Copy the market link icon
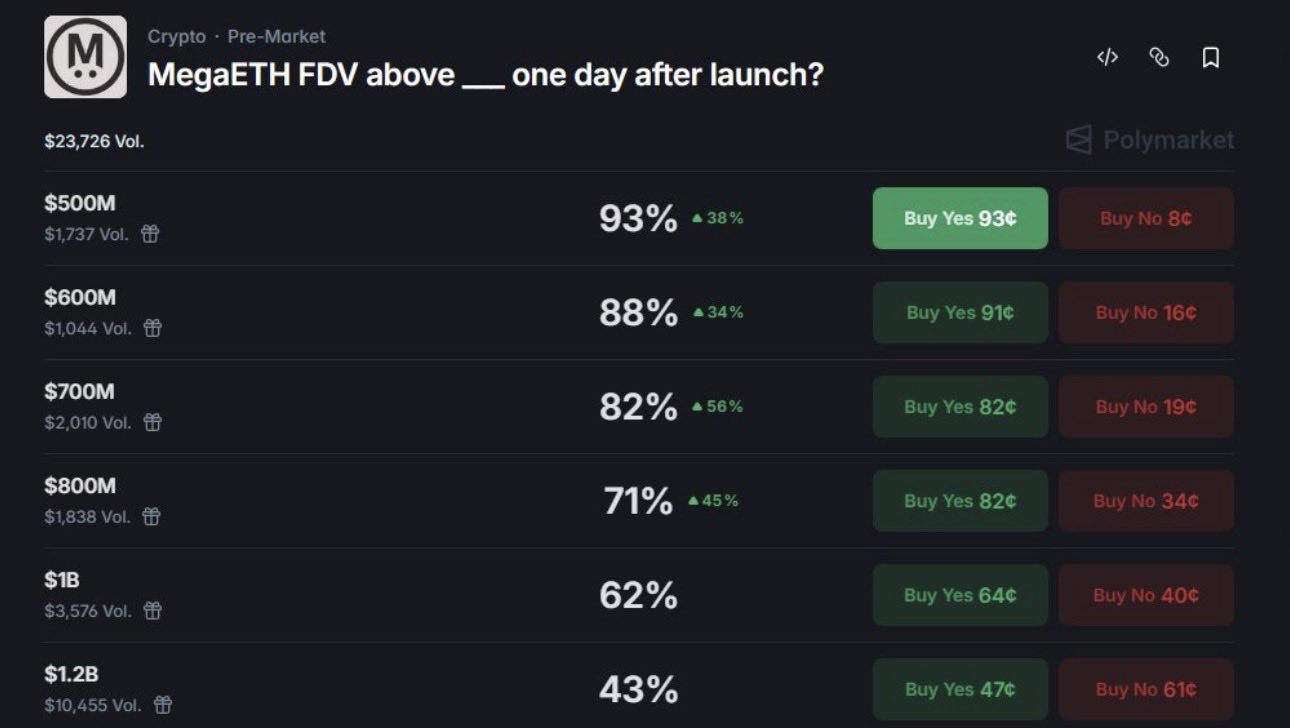 coord(1159,58)
